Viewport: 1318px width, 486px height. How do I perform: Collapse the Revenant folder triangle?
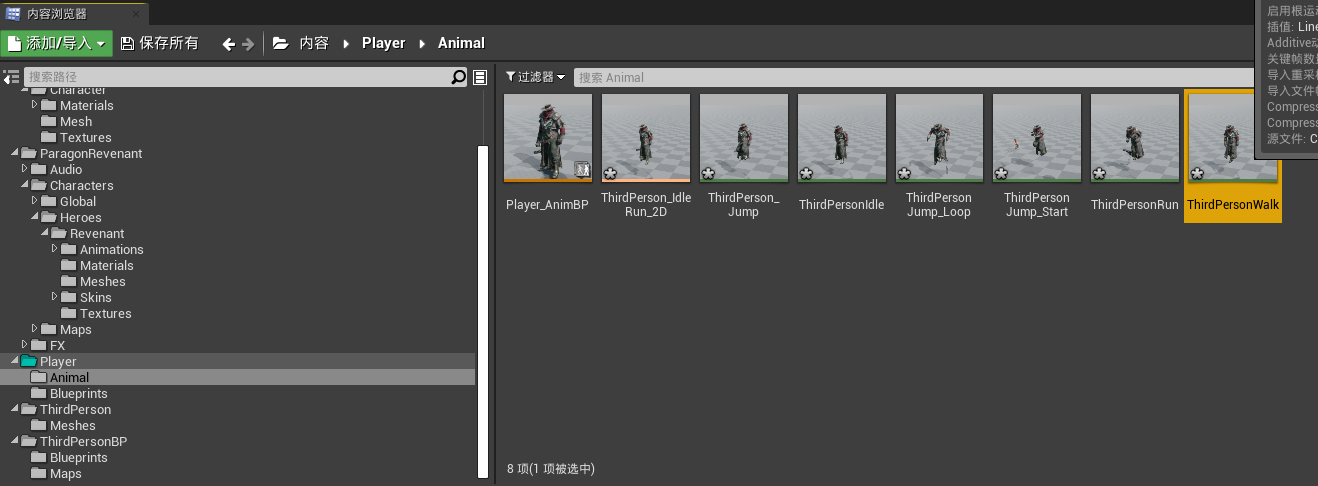click(x=44, y=234)
